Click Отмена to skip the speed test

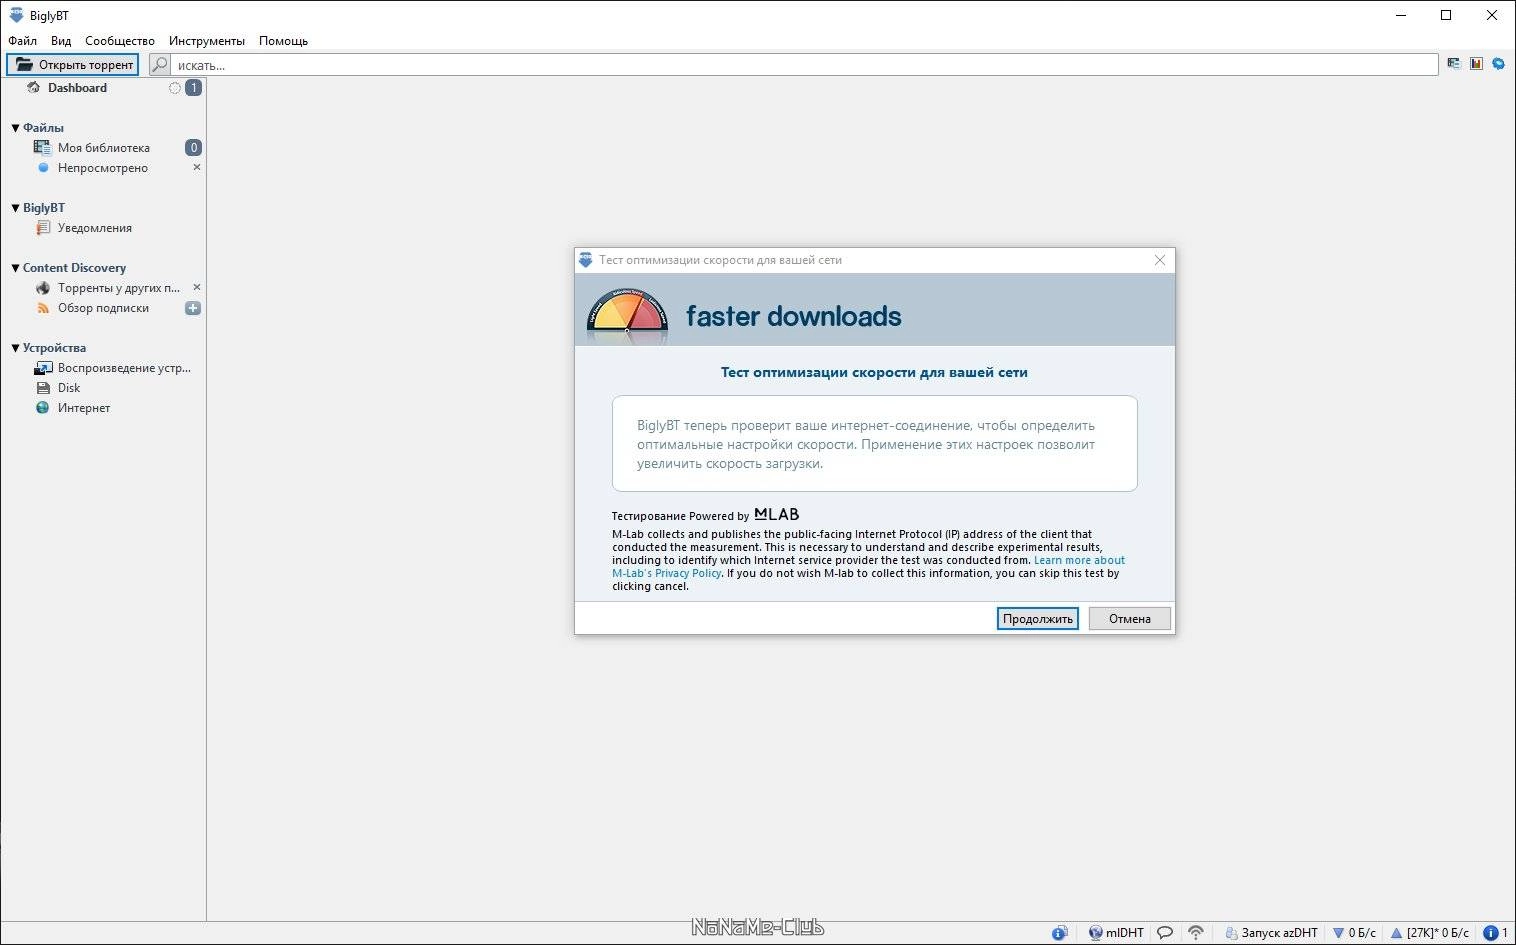(x=1130, y=619)
